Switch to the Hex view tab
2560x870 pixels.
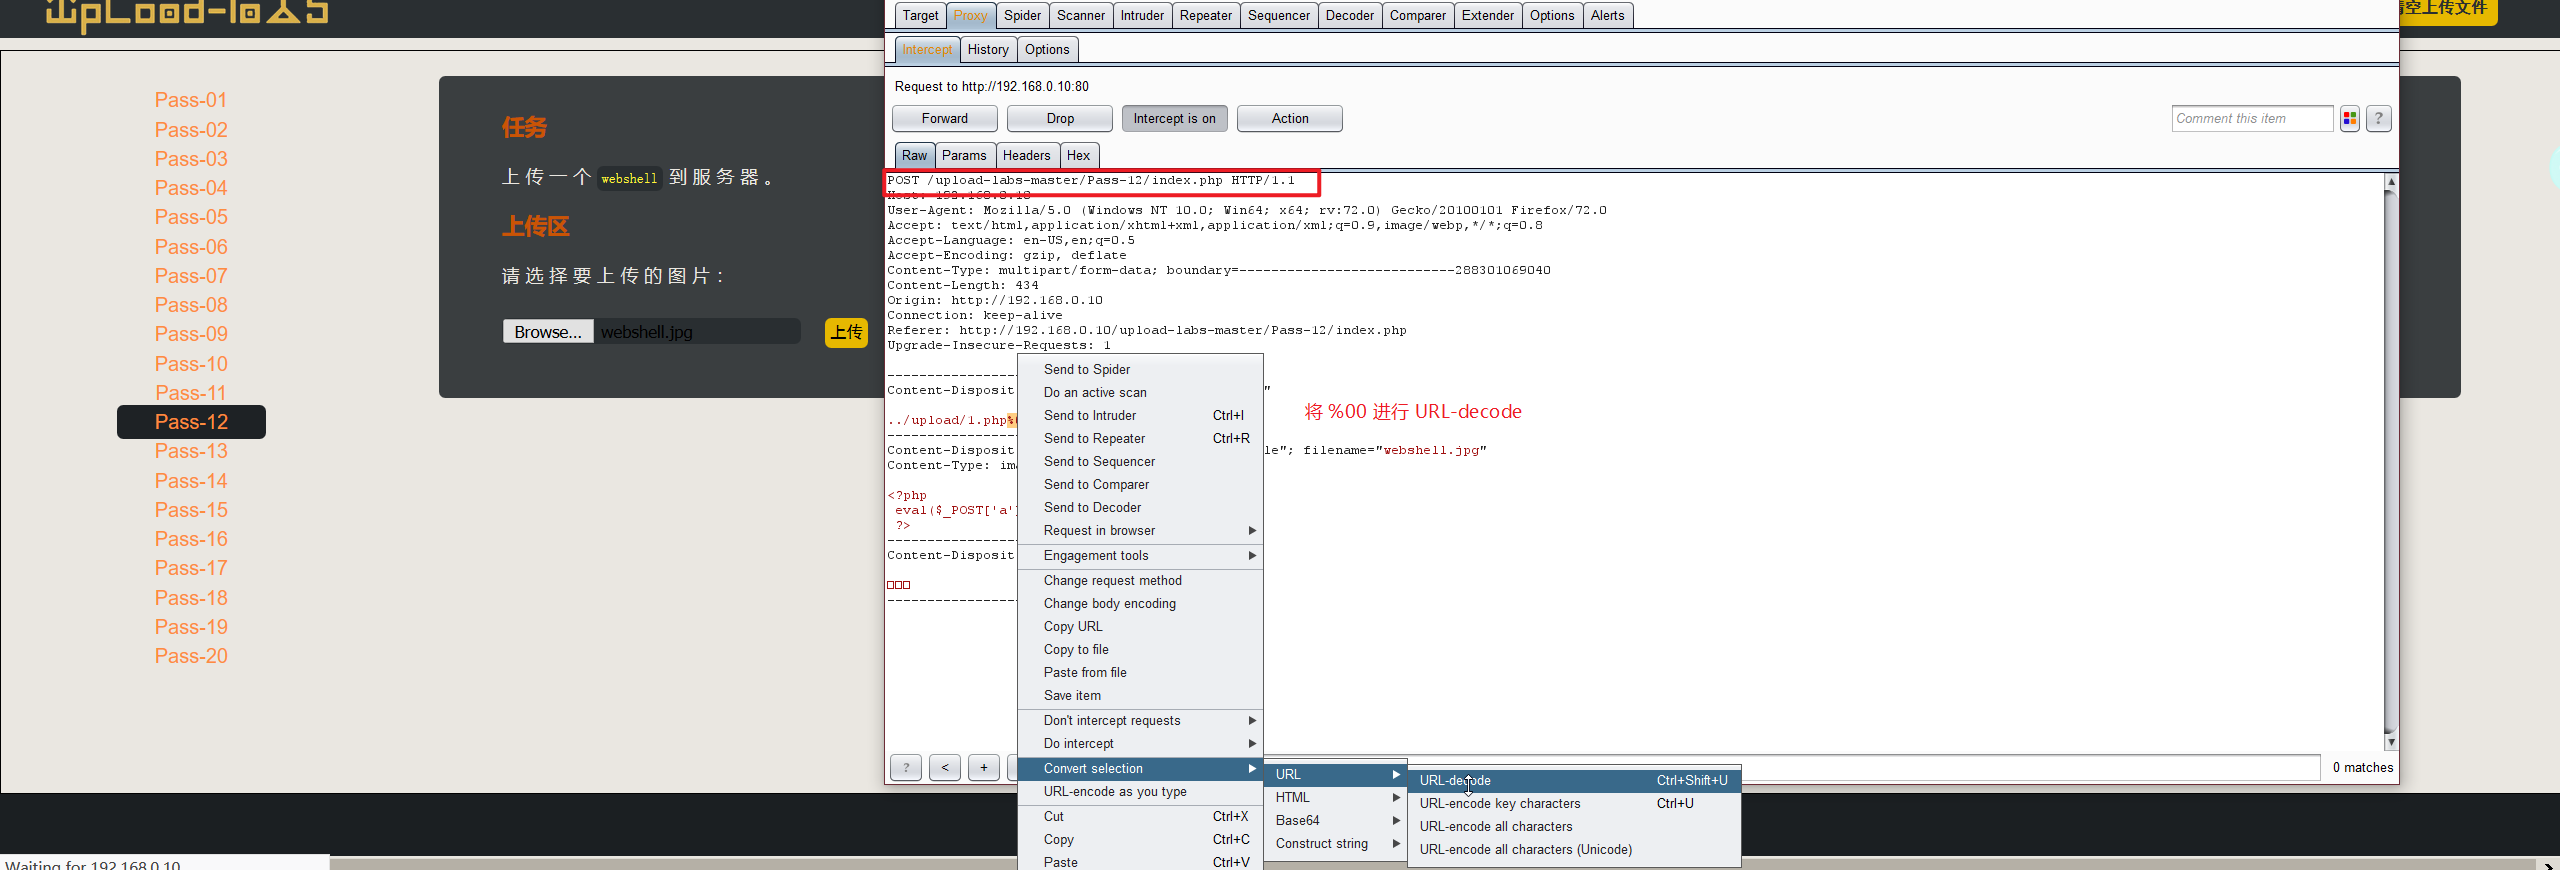click(x=1078, y=156)
